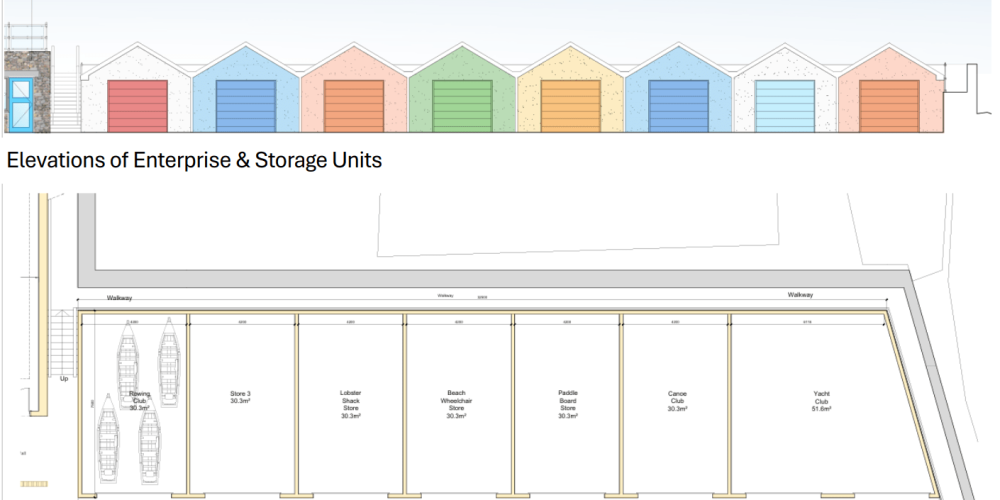Click the staircase drawn in the floor plan
The height and width of the screenshot is (500, 1000).
[x=62, y=342]
